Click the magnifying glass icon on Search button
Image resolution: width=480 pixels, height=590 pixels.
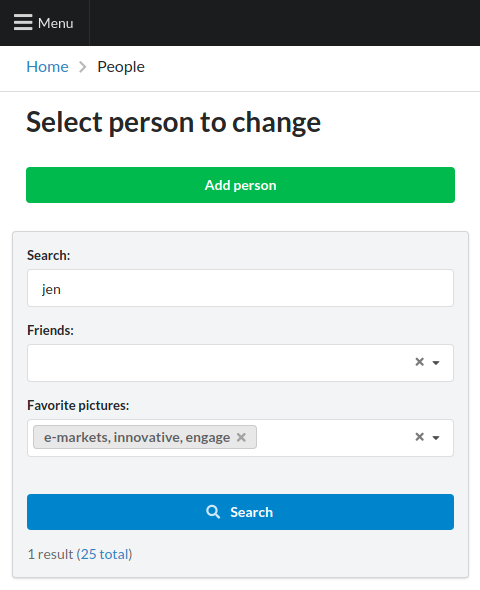[213, 512]
